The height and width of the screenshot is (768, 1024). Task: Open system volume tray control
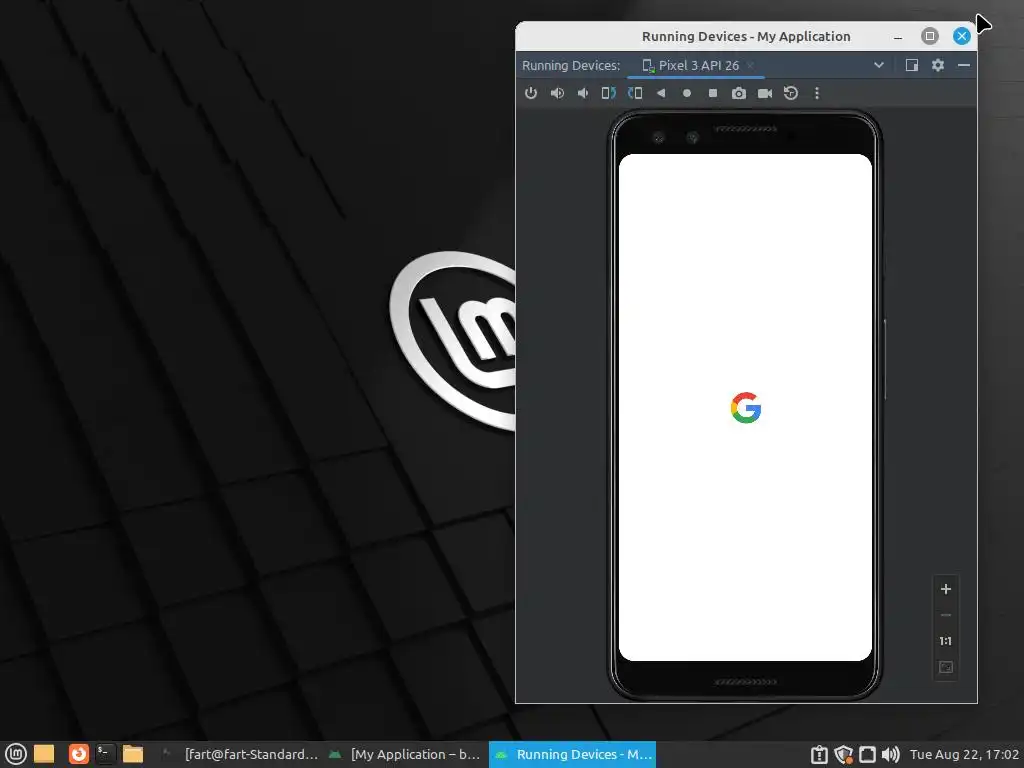pos(890,755)
